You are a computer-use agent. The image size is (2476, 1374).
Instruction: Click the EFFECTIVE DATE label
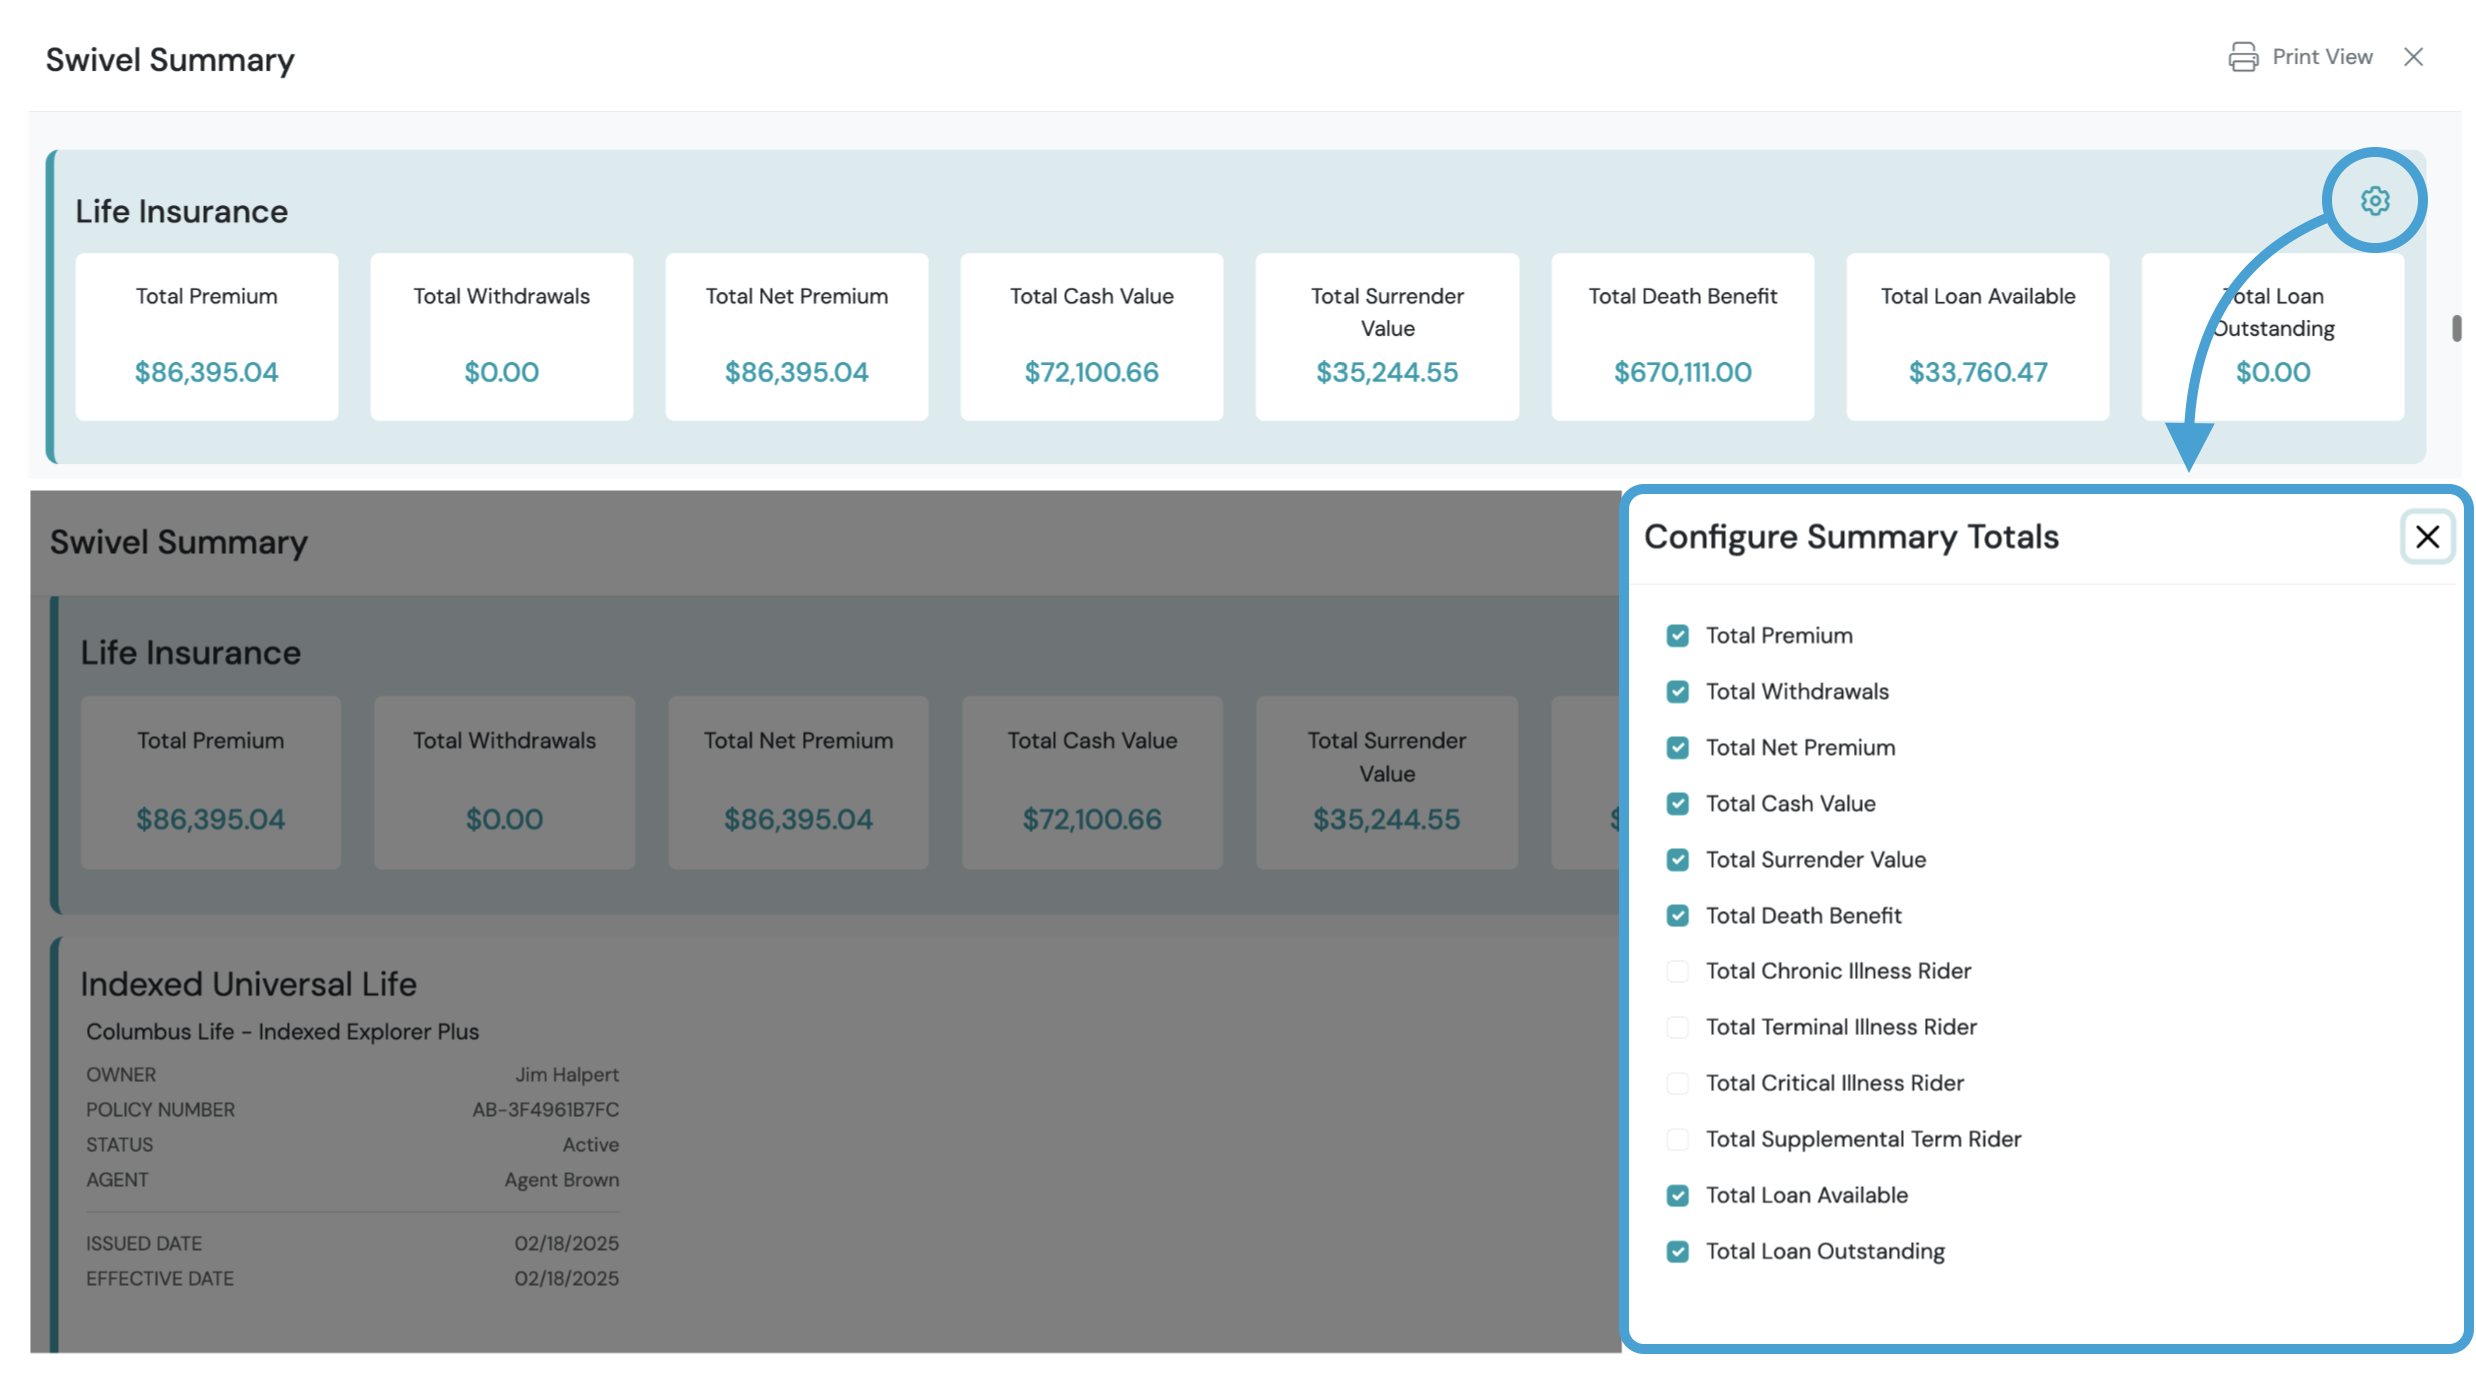point(160,1279)
